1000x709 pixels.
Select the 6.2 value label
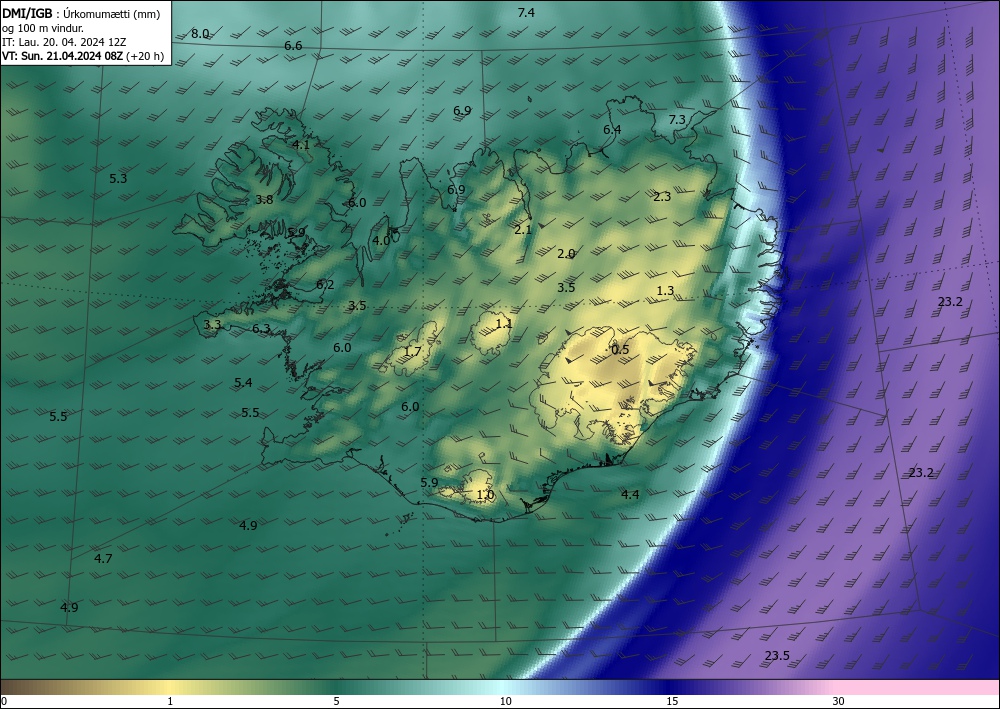point(325,284)
